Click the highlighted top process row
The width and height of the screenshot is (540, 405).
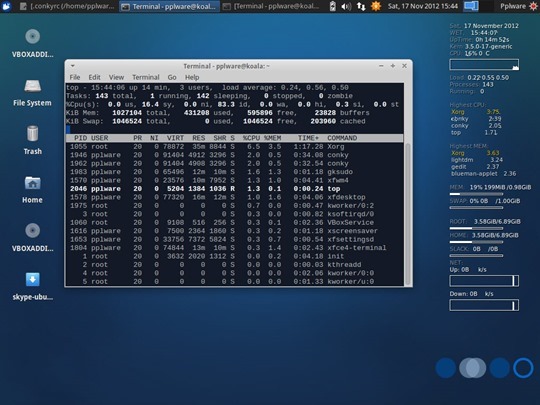coord(235,189)
